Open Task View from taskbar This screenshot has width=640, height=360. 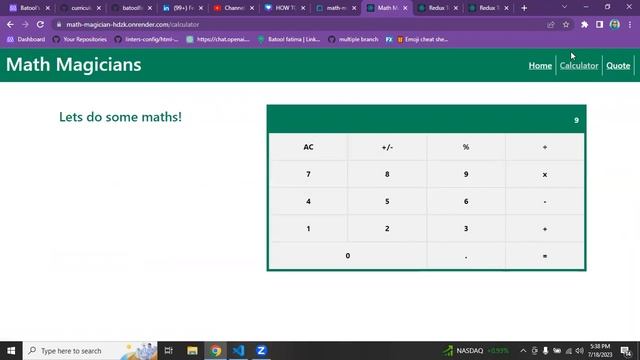click(x=169, y=351)
